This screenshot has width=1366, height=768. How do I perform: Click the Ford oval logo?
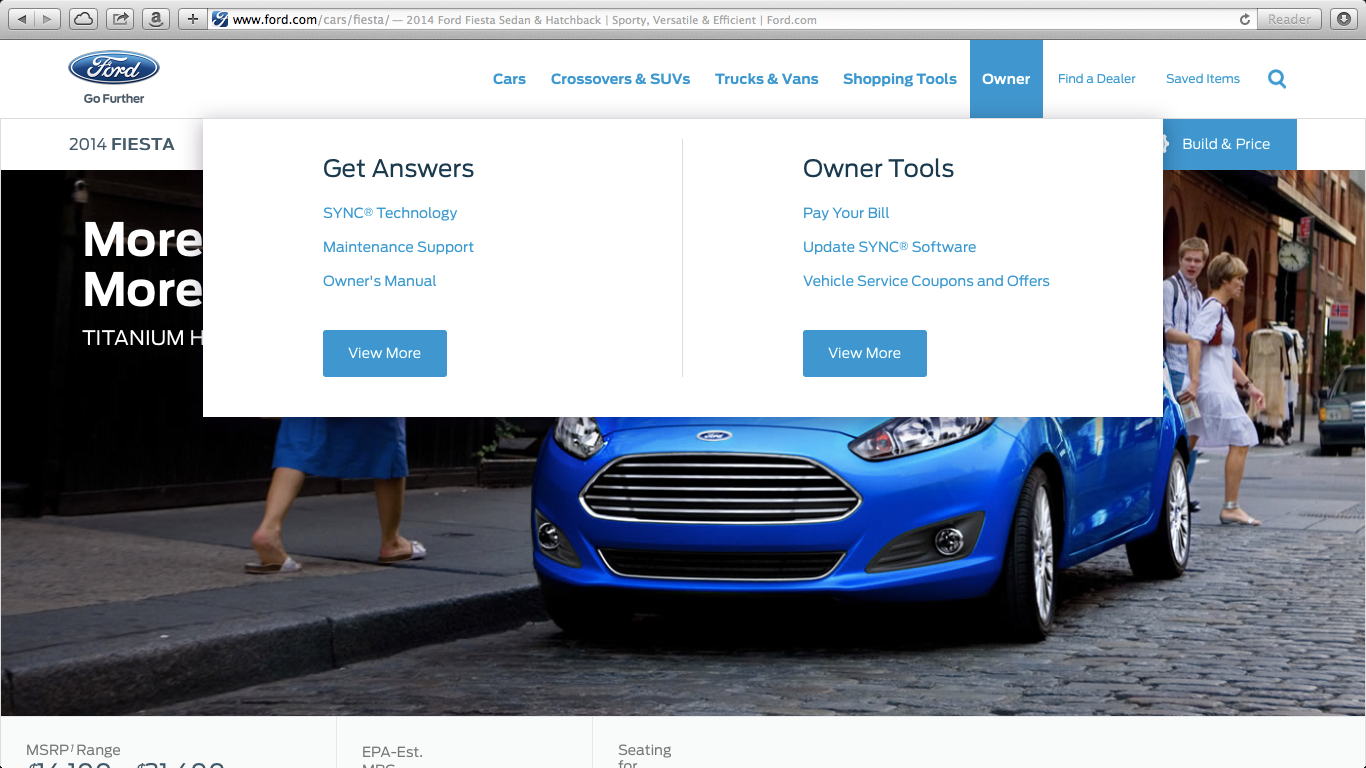[x=114, y=68]
